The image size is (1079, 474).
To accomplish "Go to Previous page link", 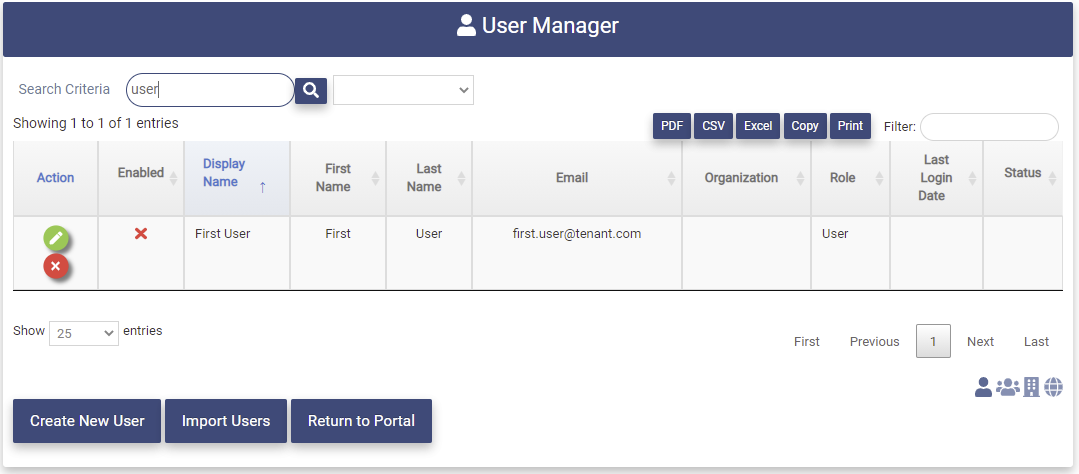I will [875, 341].
